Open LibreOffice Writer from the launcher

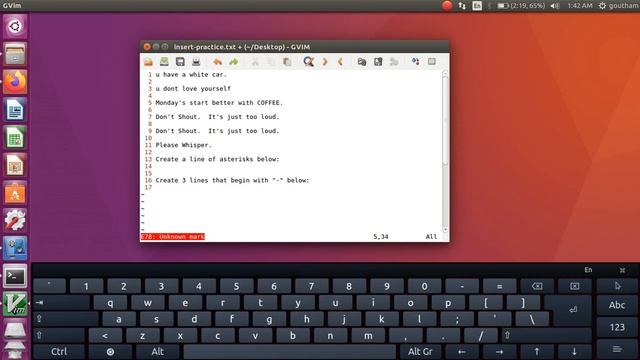[x=15, y=110]
